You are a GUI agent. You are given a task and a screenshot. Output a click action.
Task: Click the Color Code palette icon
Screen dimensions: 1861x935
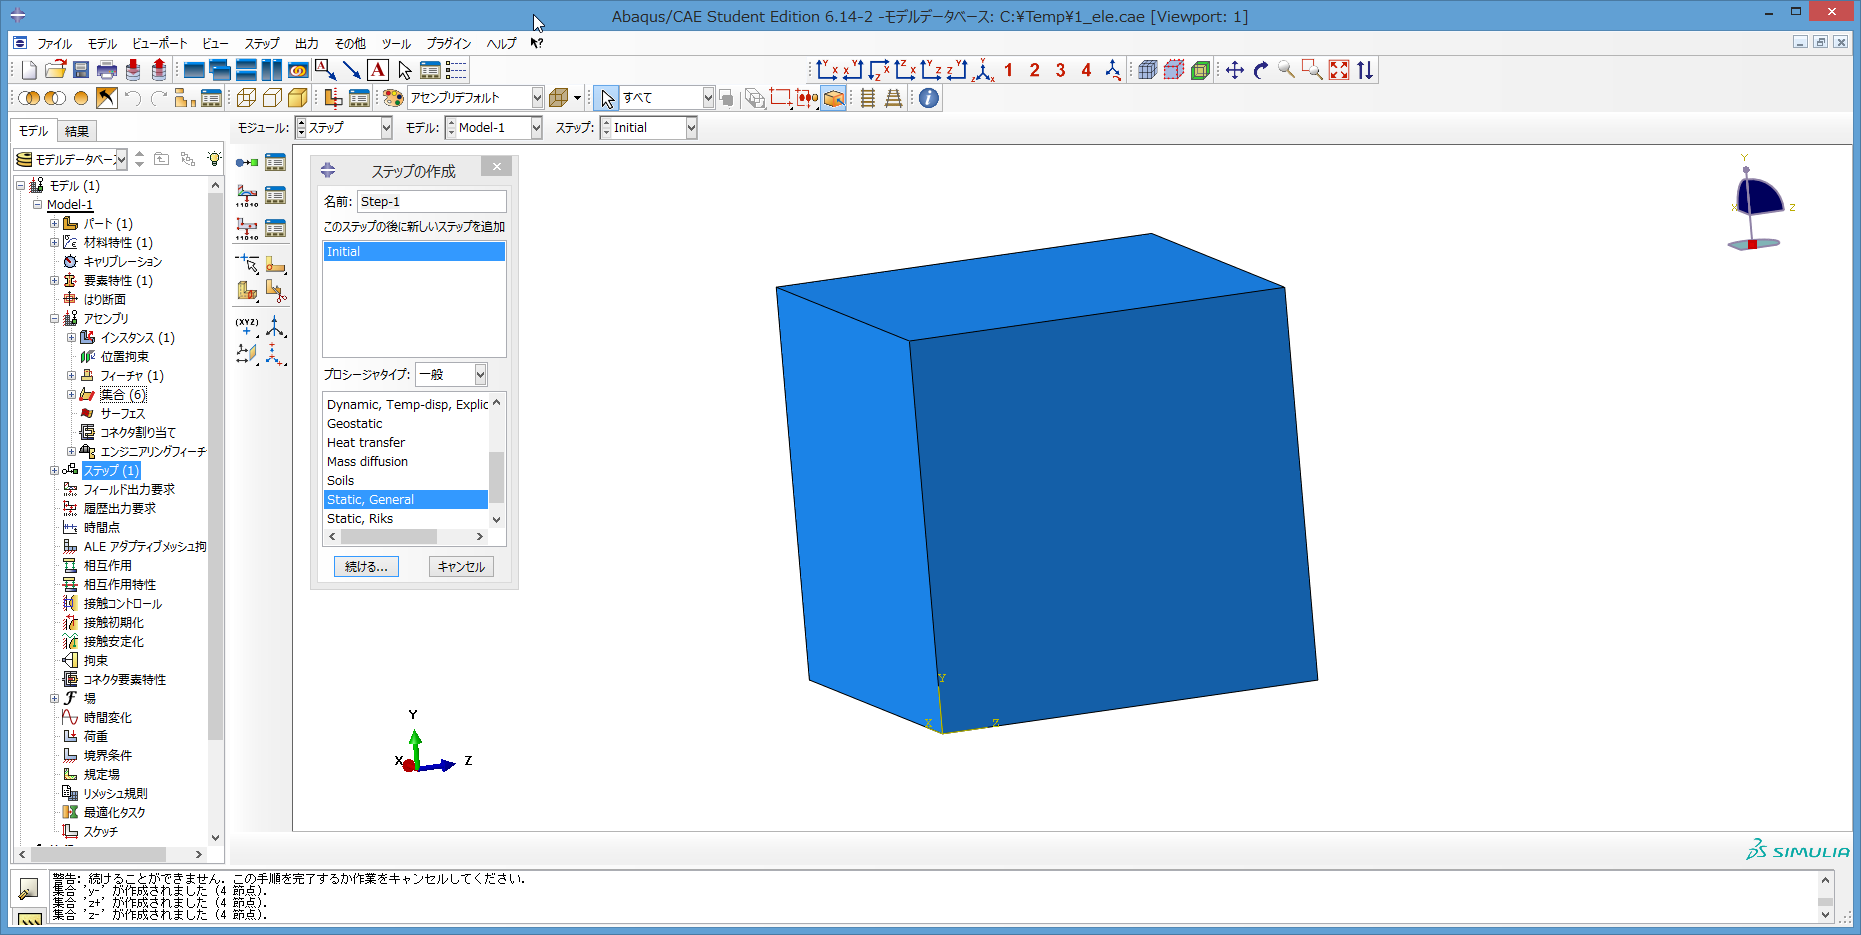click(x=393, y=98)
